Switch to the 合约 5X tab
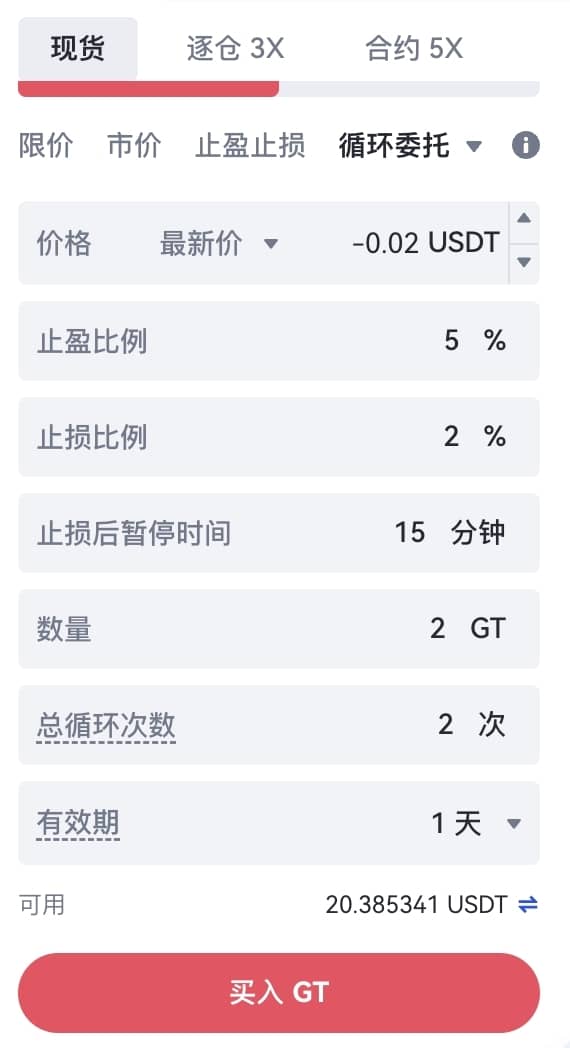The height and width of the screenshot is (1048, 570). [x=414, y=49]
